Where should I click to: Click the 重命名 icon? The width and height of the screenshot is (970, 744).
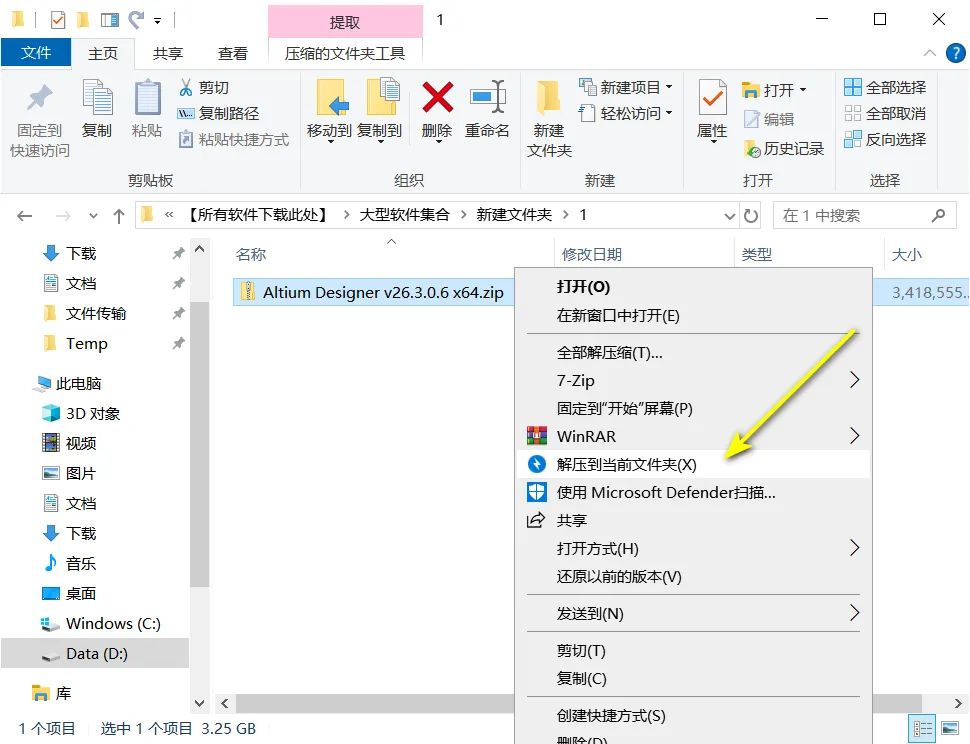(487, 96)
